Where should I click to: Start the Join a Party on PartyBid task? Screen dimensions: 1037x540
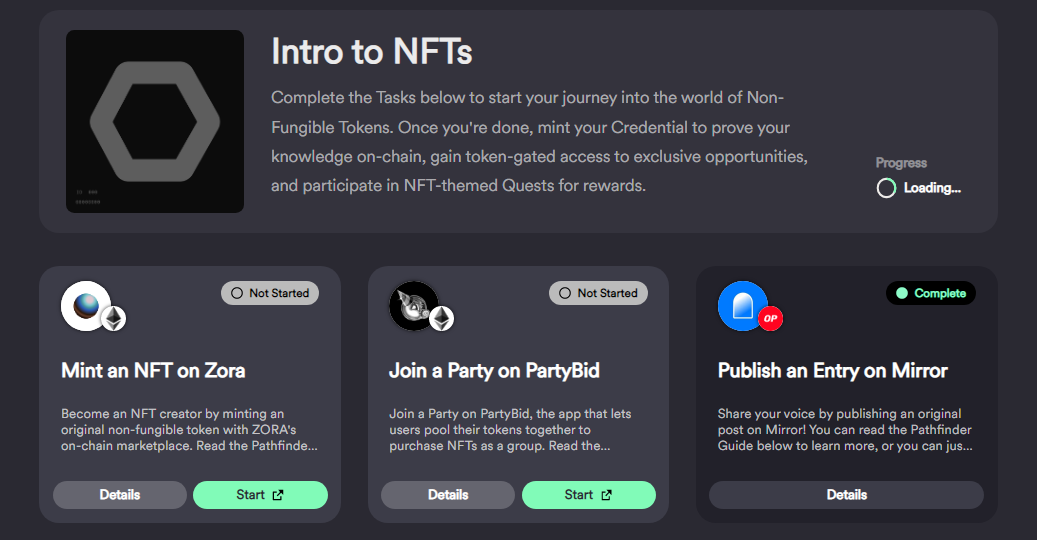pyautogui.click(x=589, y=495)
